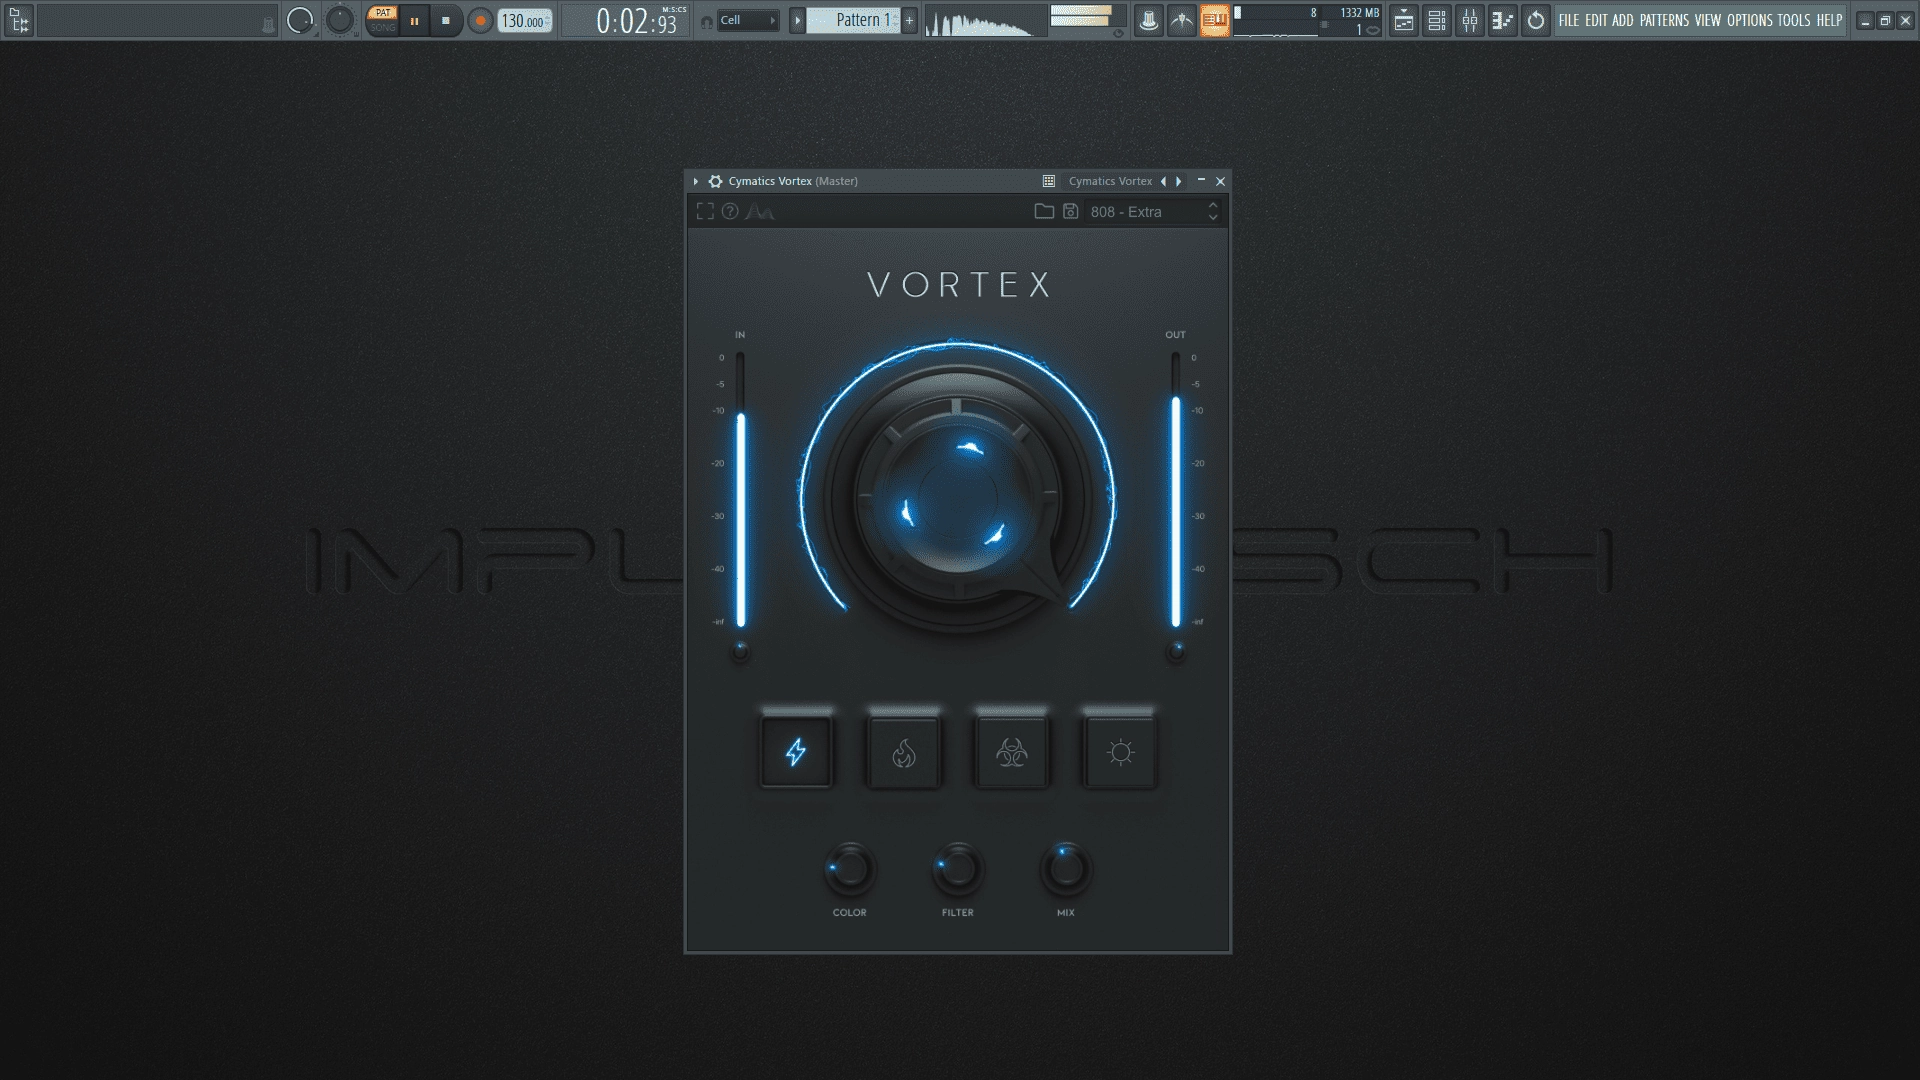This screenshot has width=1920, height=1080.
Task: Open the TOOLS menu
Action: coord(1794,20)
